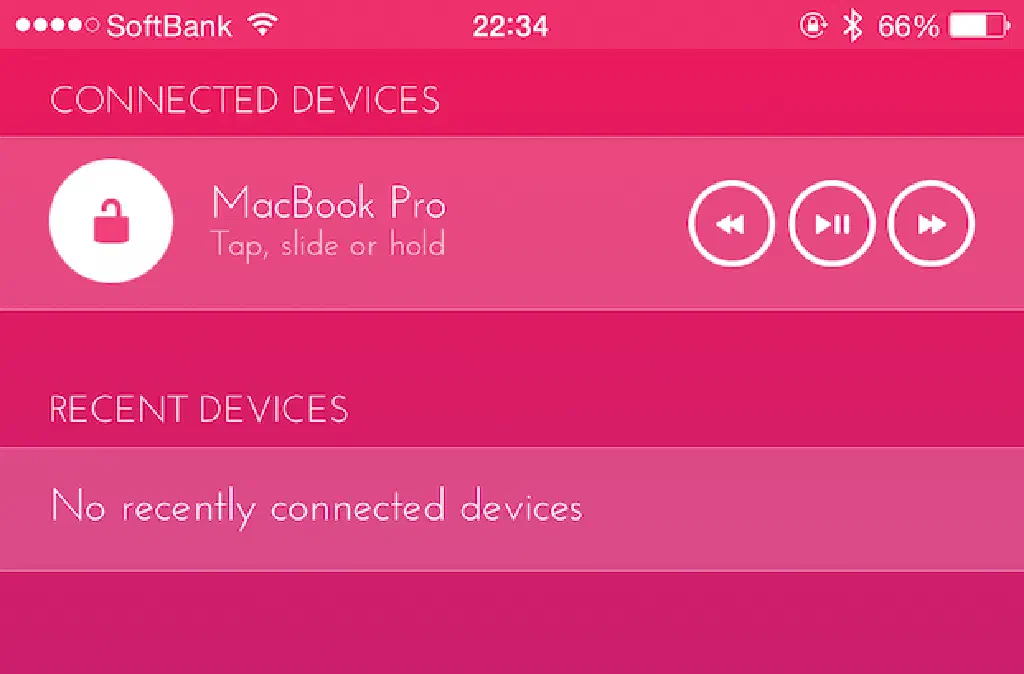
Task: Tap the cellular signal strength dots
Action: (57, 26)
